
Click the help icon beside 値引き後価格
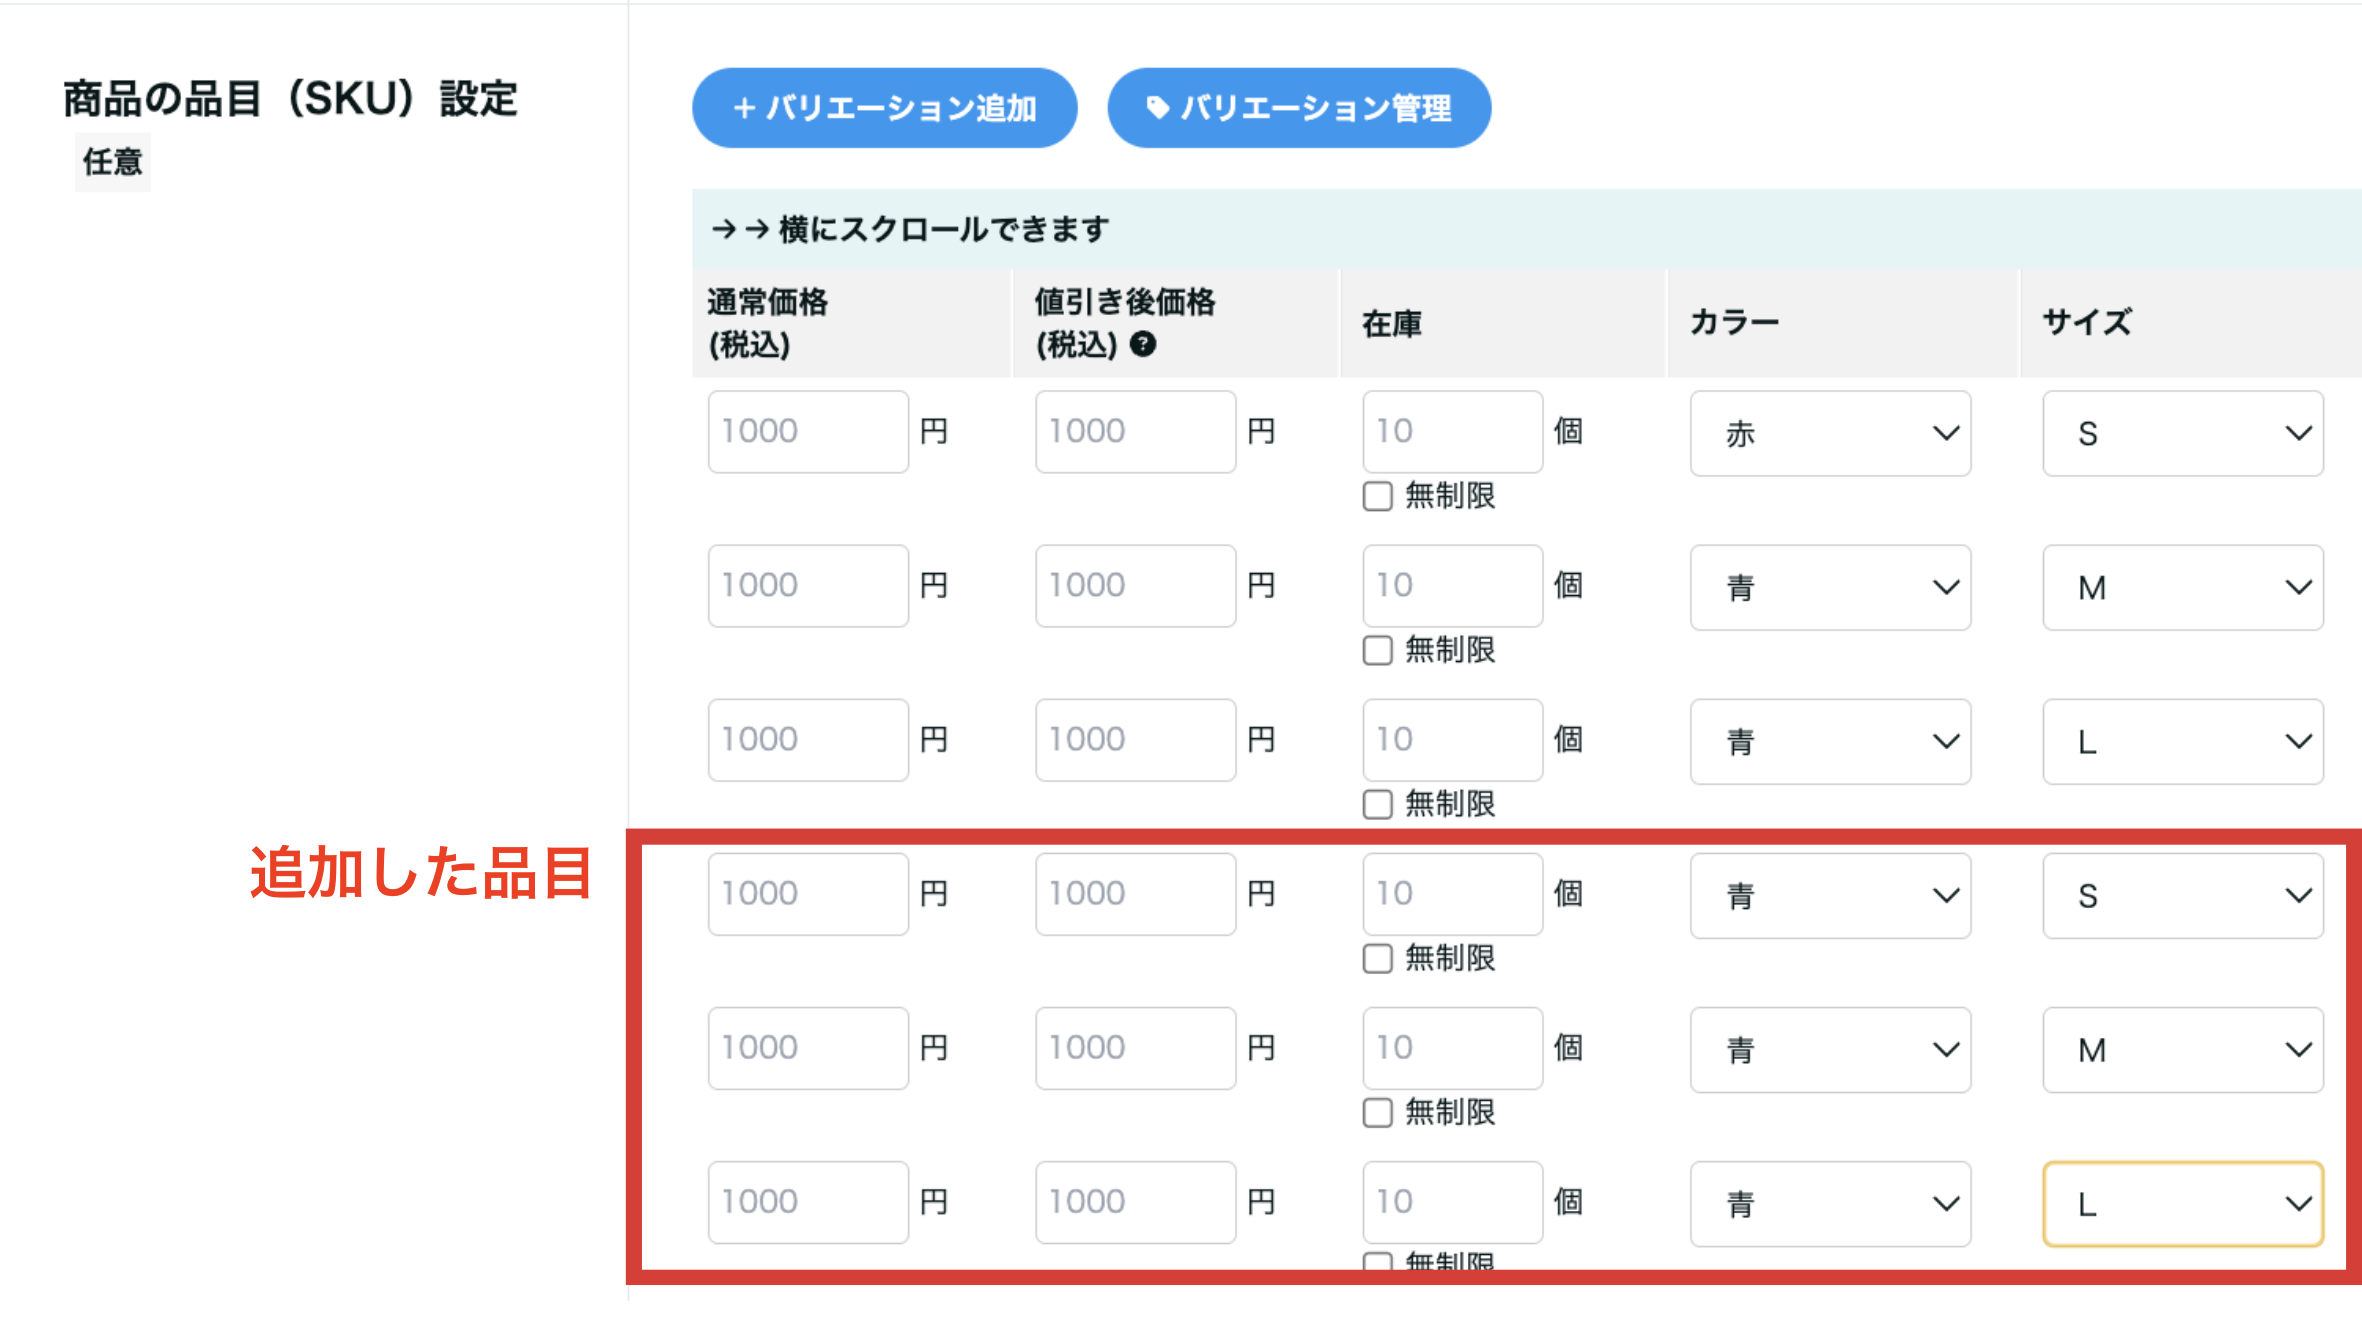click(1142, 344)
